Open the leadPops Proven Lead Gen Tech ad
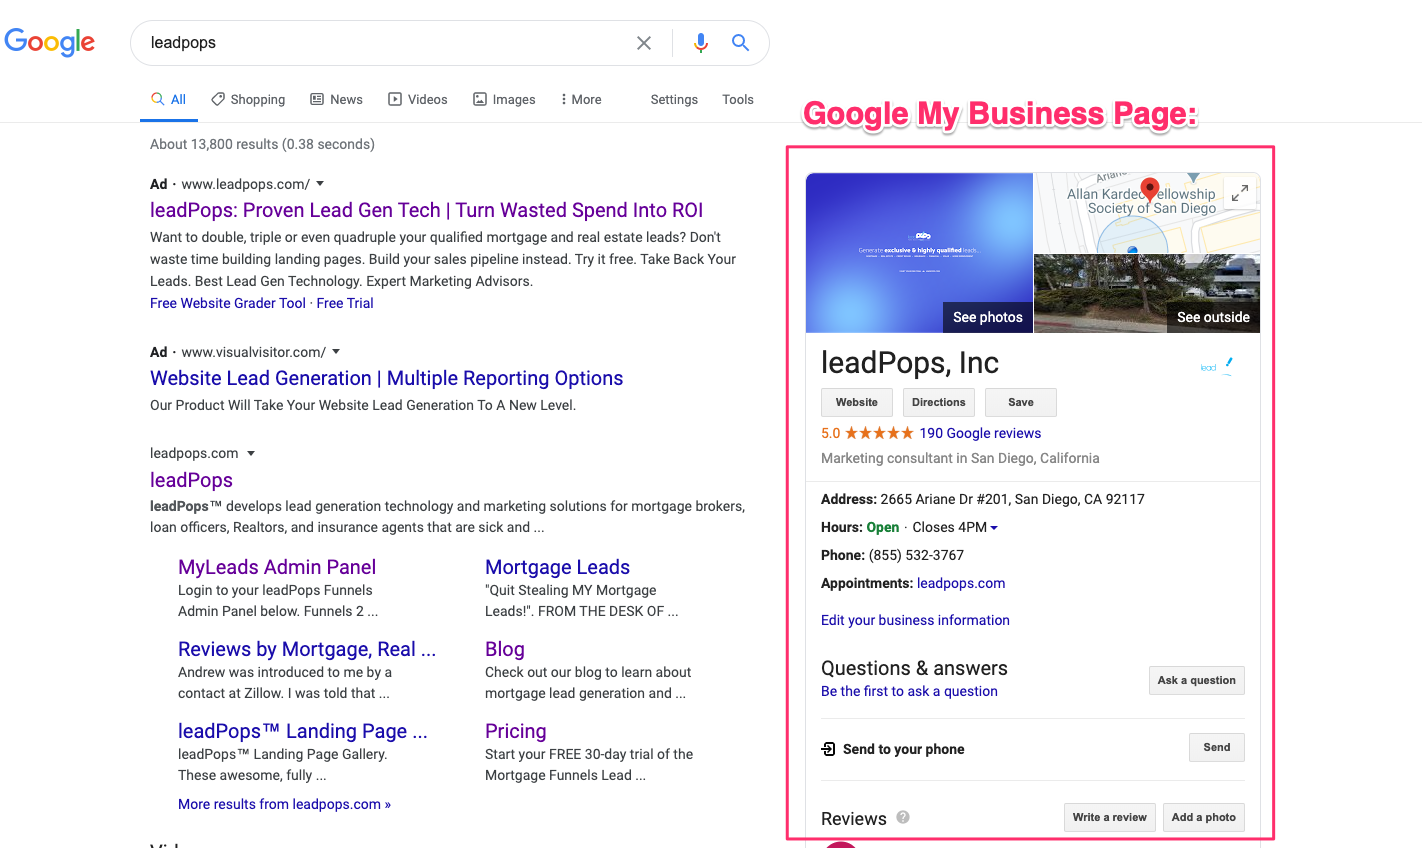The height and width of the screenshot is (848, 1422). click(426, 210)
